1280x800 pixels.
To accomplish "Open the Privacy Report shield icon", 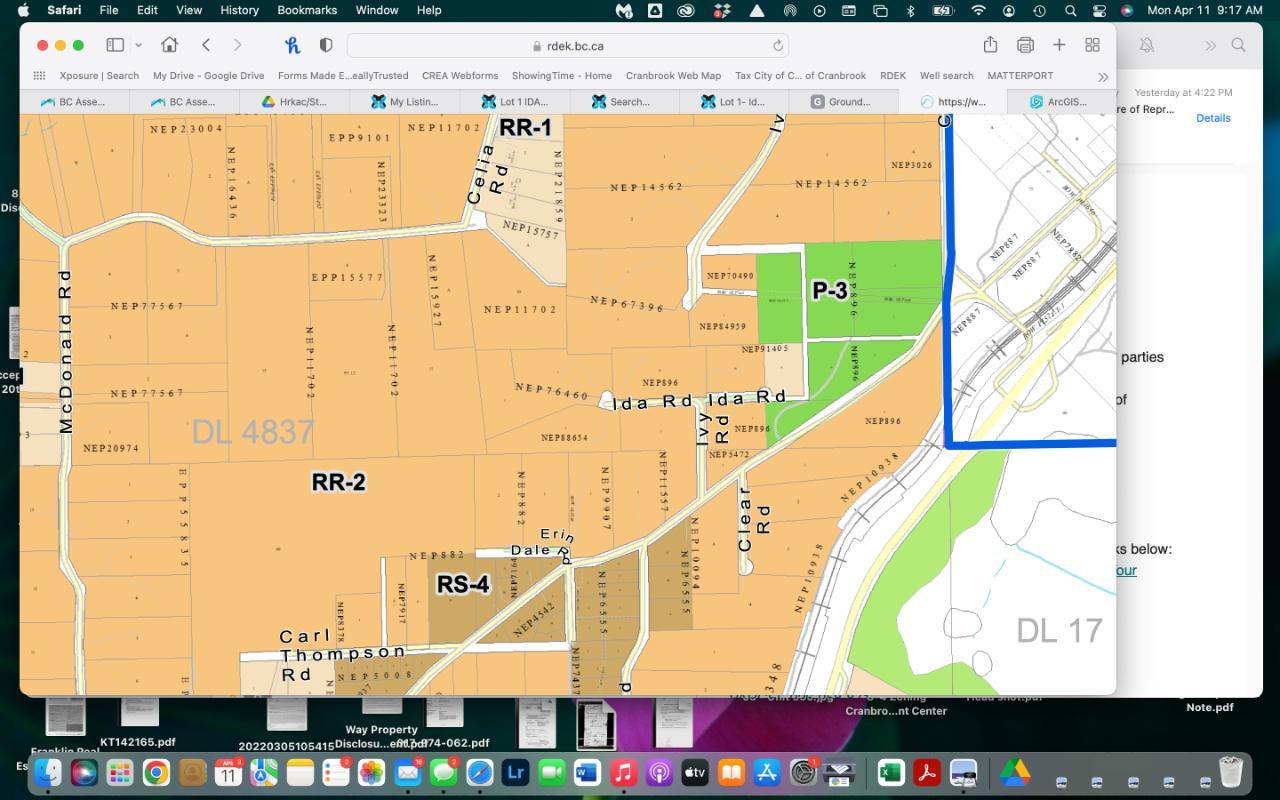I will [x=325, y=45].
